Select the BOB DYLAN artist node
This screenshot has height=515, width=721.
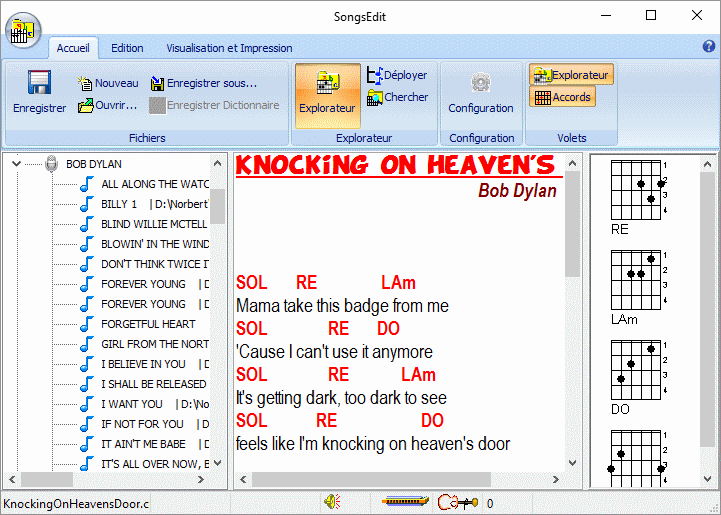coord(94,164)
